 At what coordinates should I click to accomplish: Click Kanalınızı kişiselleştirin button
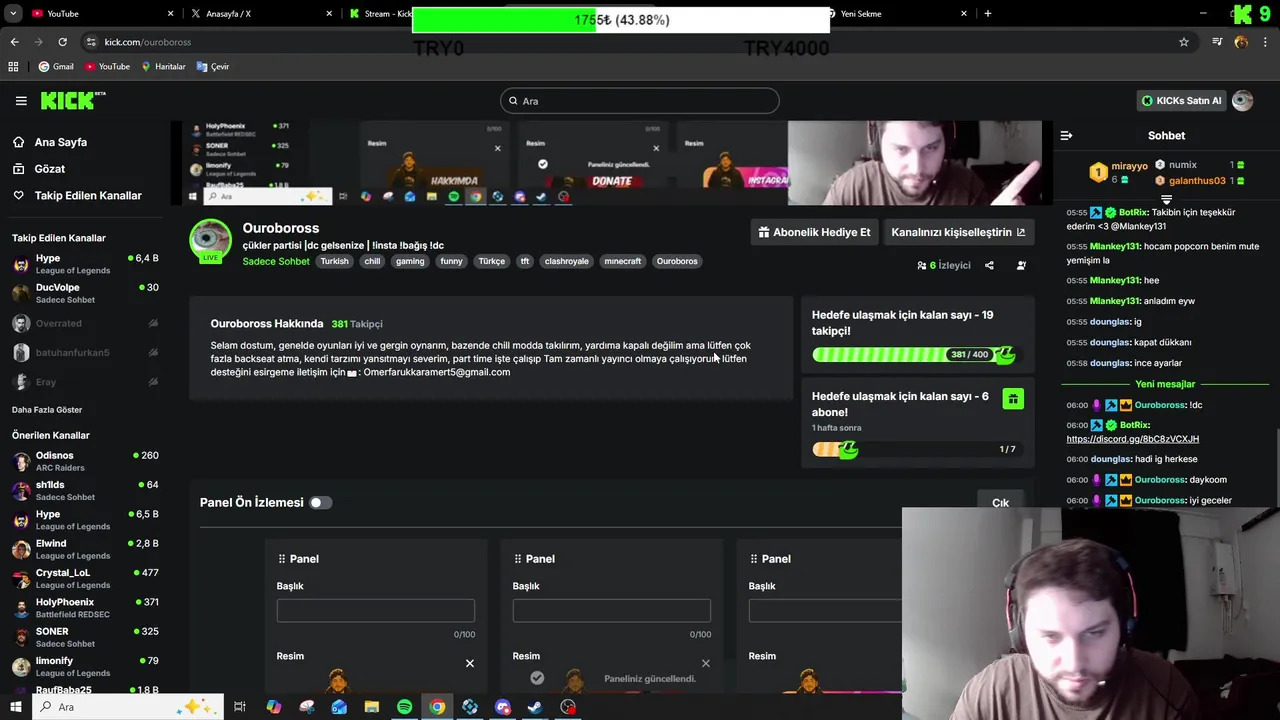(958, 232)
